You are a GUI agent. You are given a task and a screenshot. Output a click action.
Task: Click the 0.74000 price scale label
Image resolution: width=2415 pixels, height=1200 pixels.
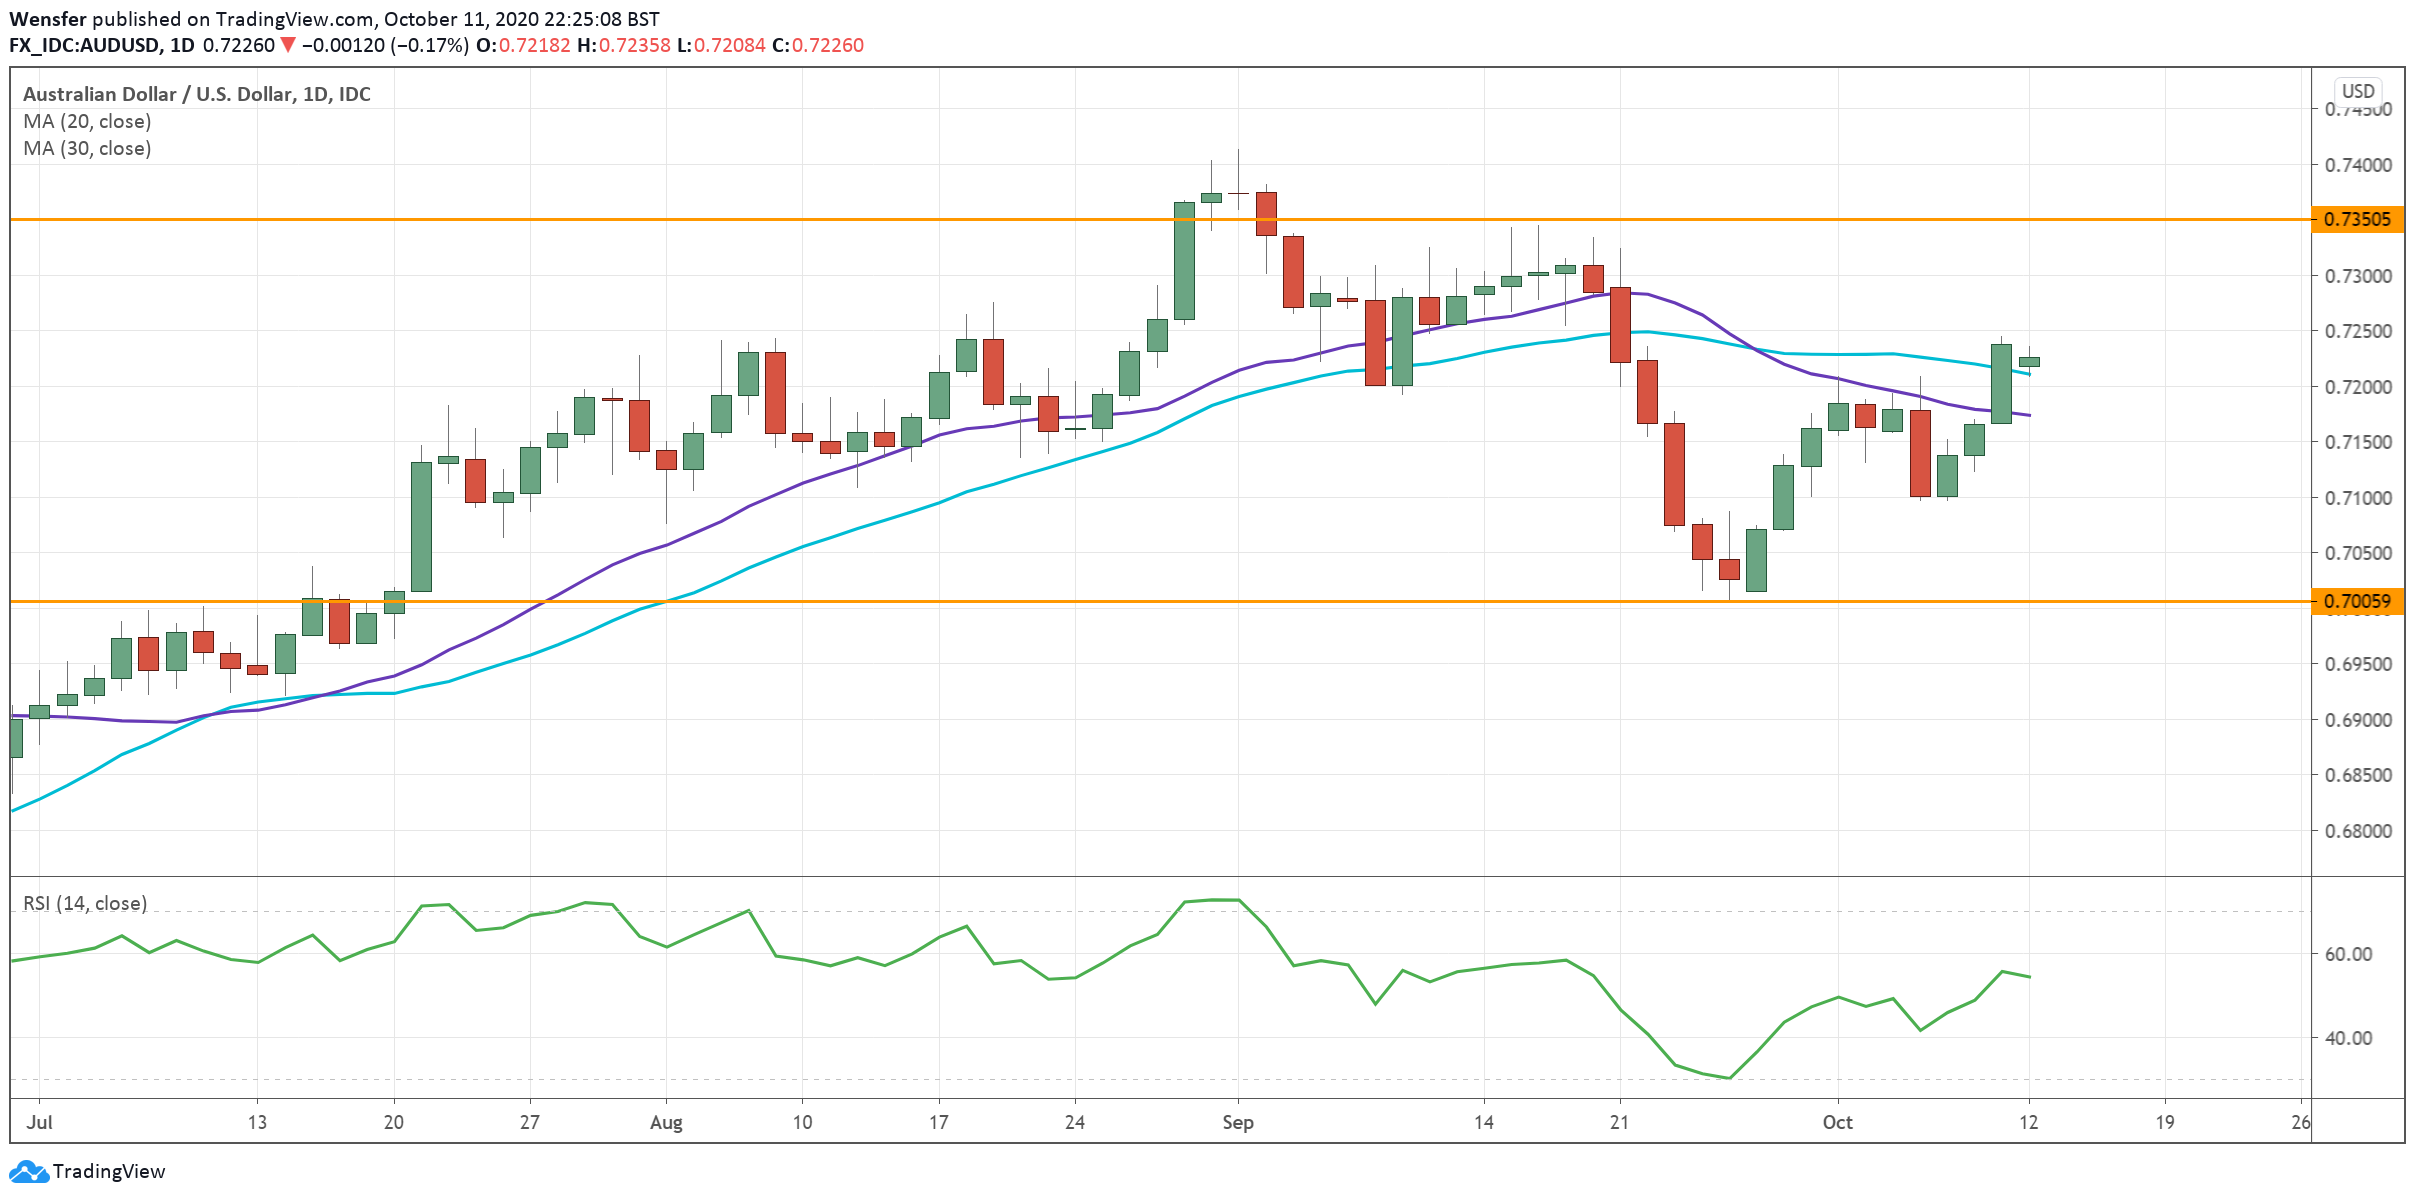pyautogui.click(x=2358, y=165)
